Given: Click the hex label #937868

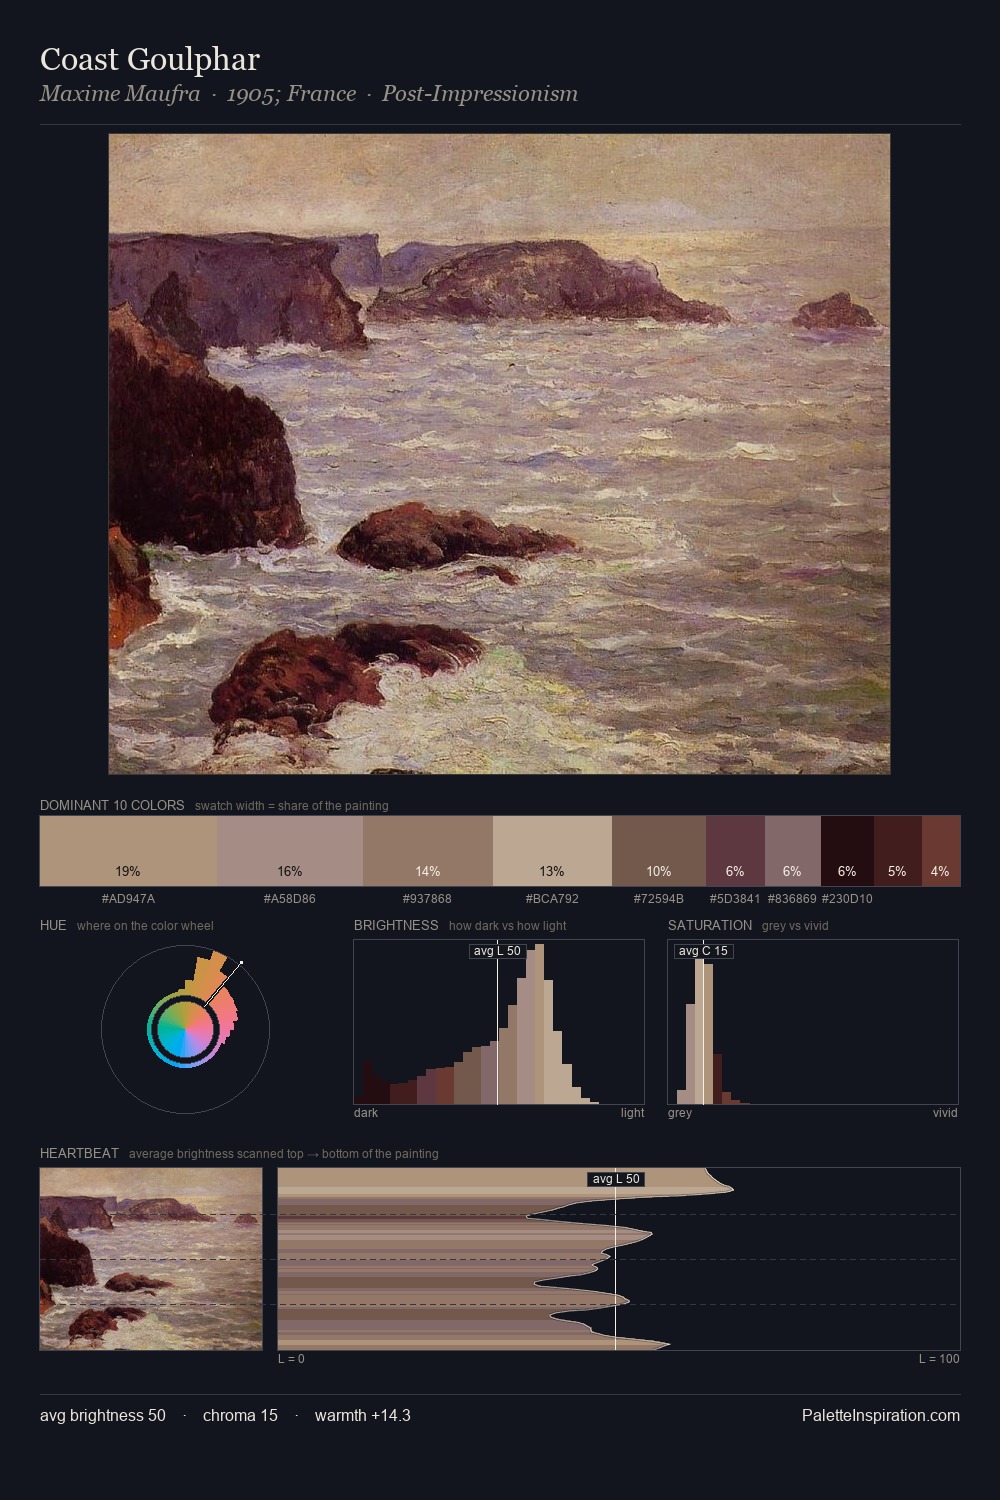Looking at the screenshot, I should [x=428, y=899].
